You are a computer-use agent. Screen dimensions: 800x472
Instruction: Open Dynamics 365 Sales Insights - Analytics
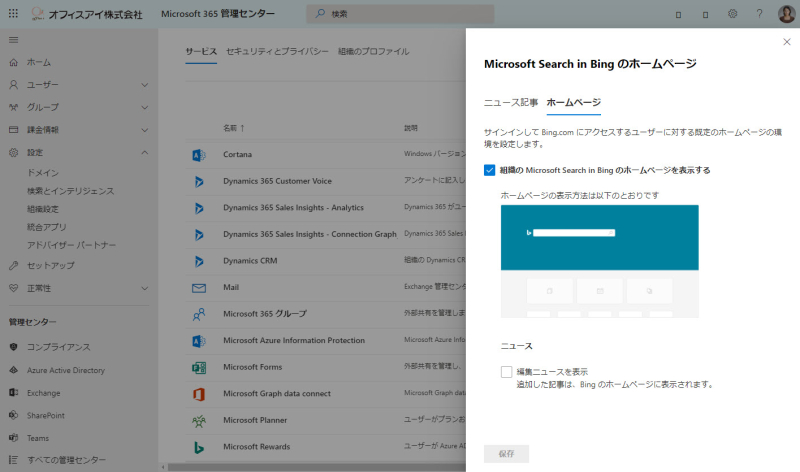coord(293,208)
